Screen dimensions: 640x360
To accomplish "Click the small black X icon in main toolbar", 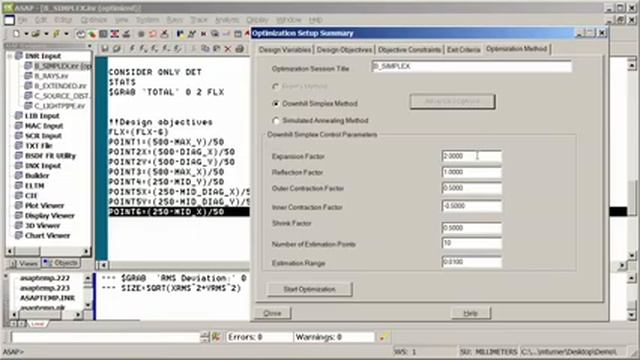I will click(x=203, y=34).
